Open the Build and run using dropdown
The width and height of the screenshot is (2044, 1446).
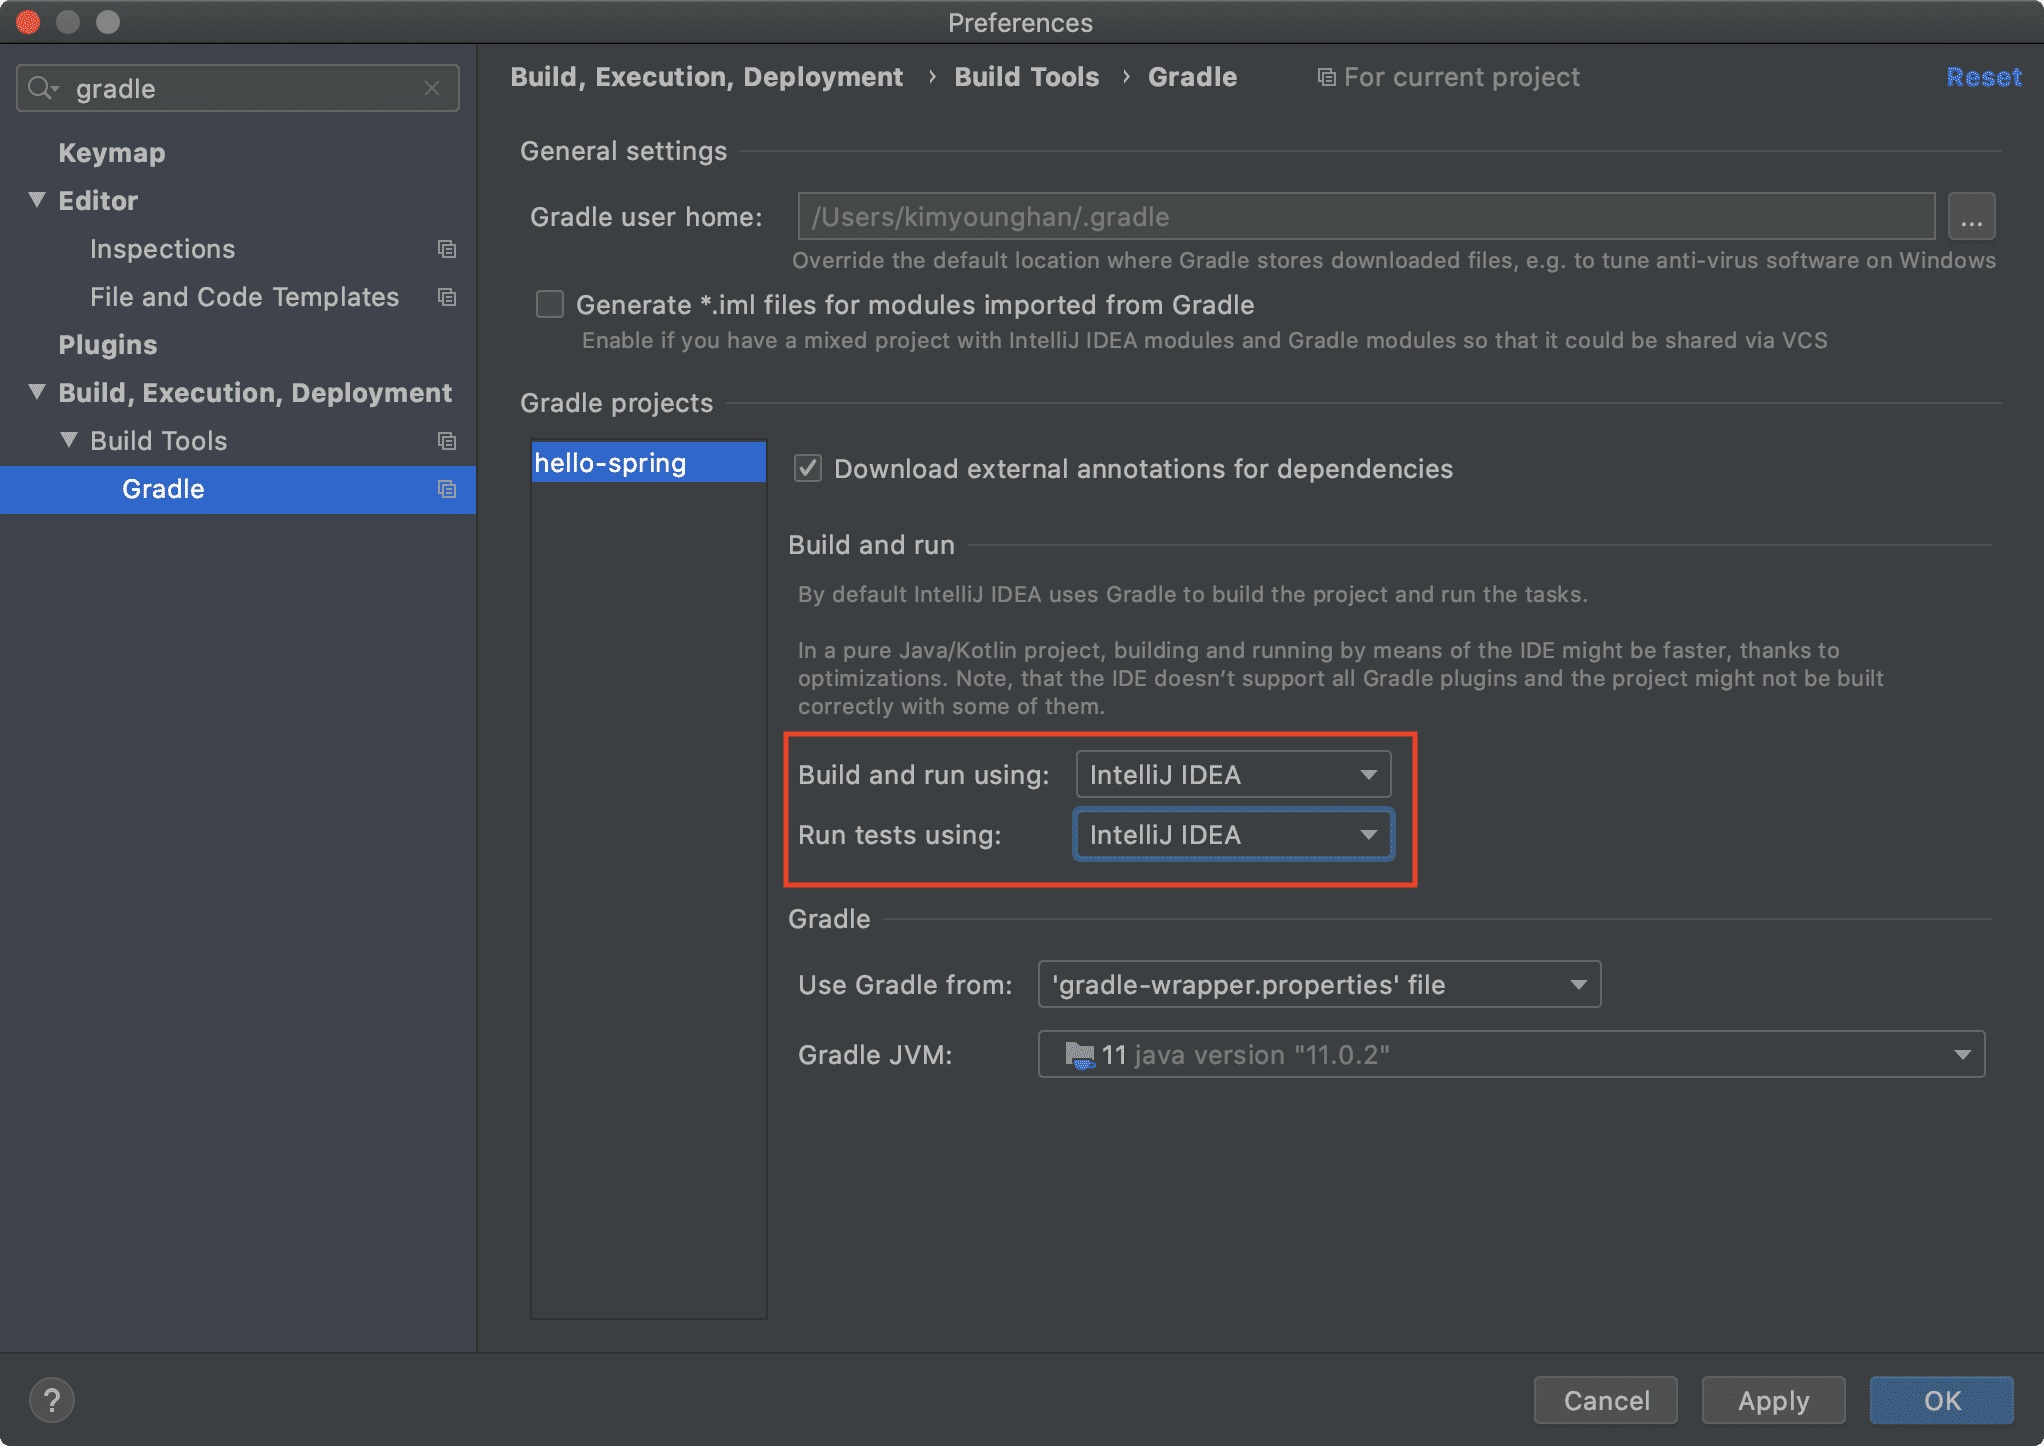1233,775
